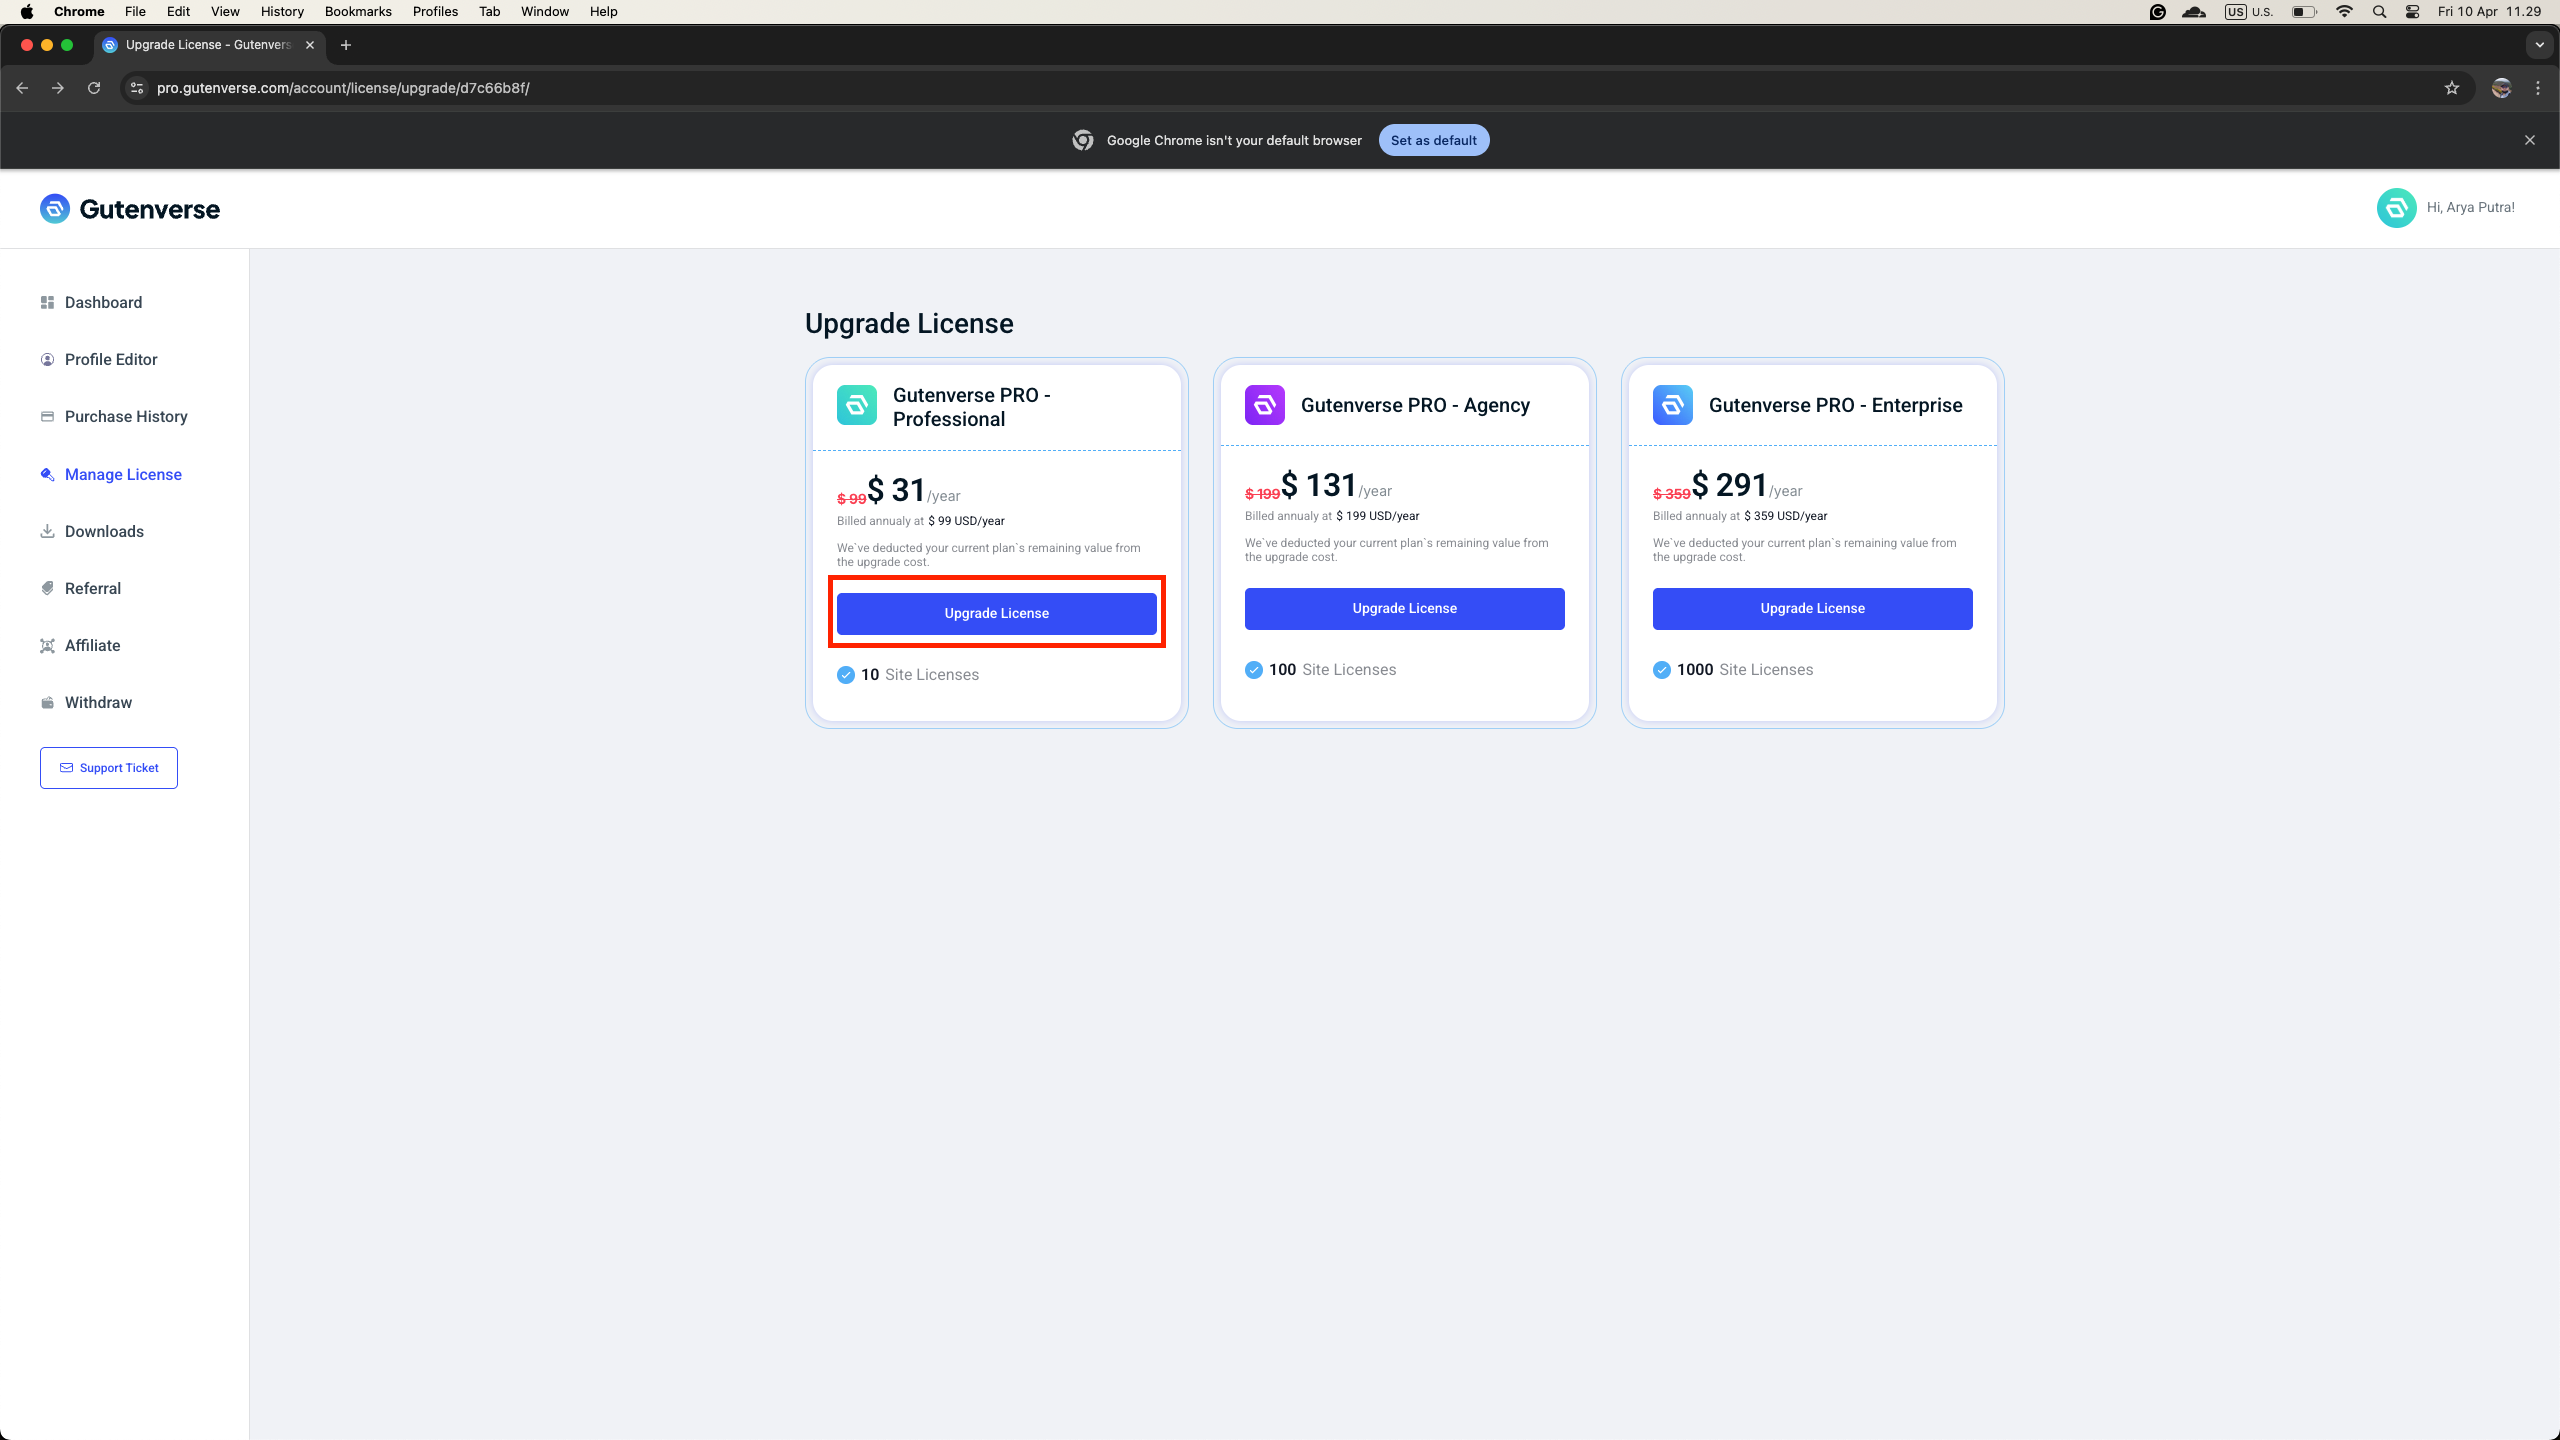Upgrade license to the Agency plan
This screenshot has height=1440, width=2560.
coord(1404,609)
